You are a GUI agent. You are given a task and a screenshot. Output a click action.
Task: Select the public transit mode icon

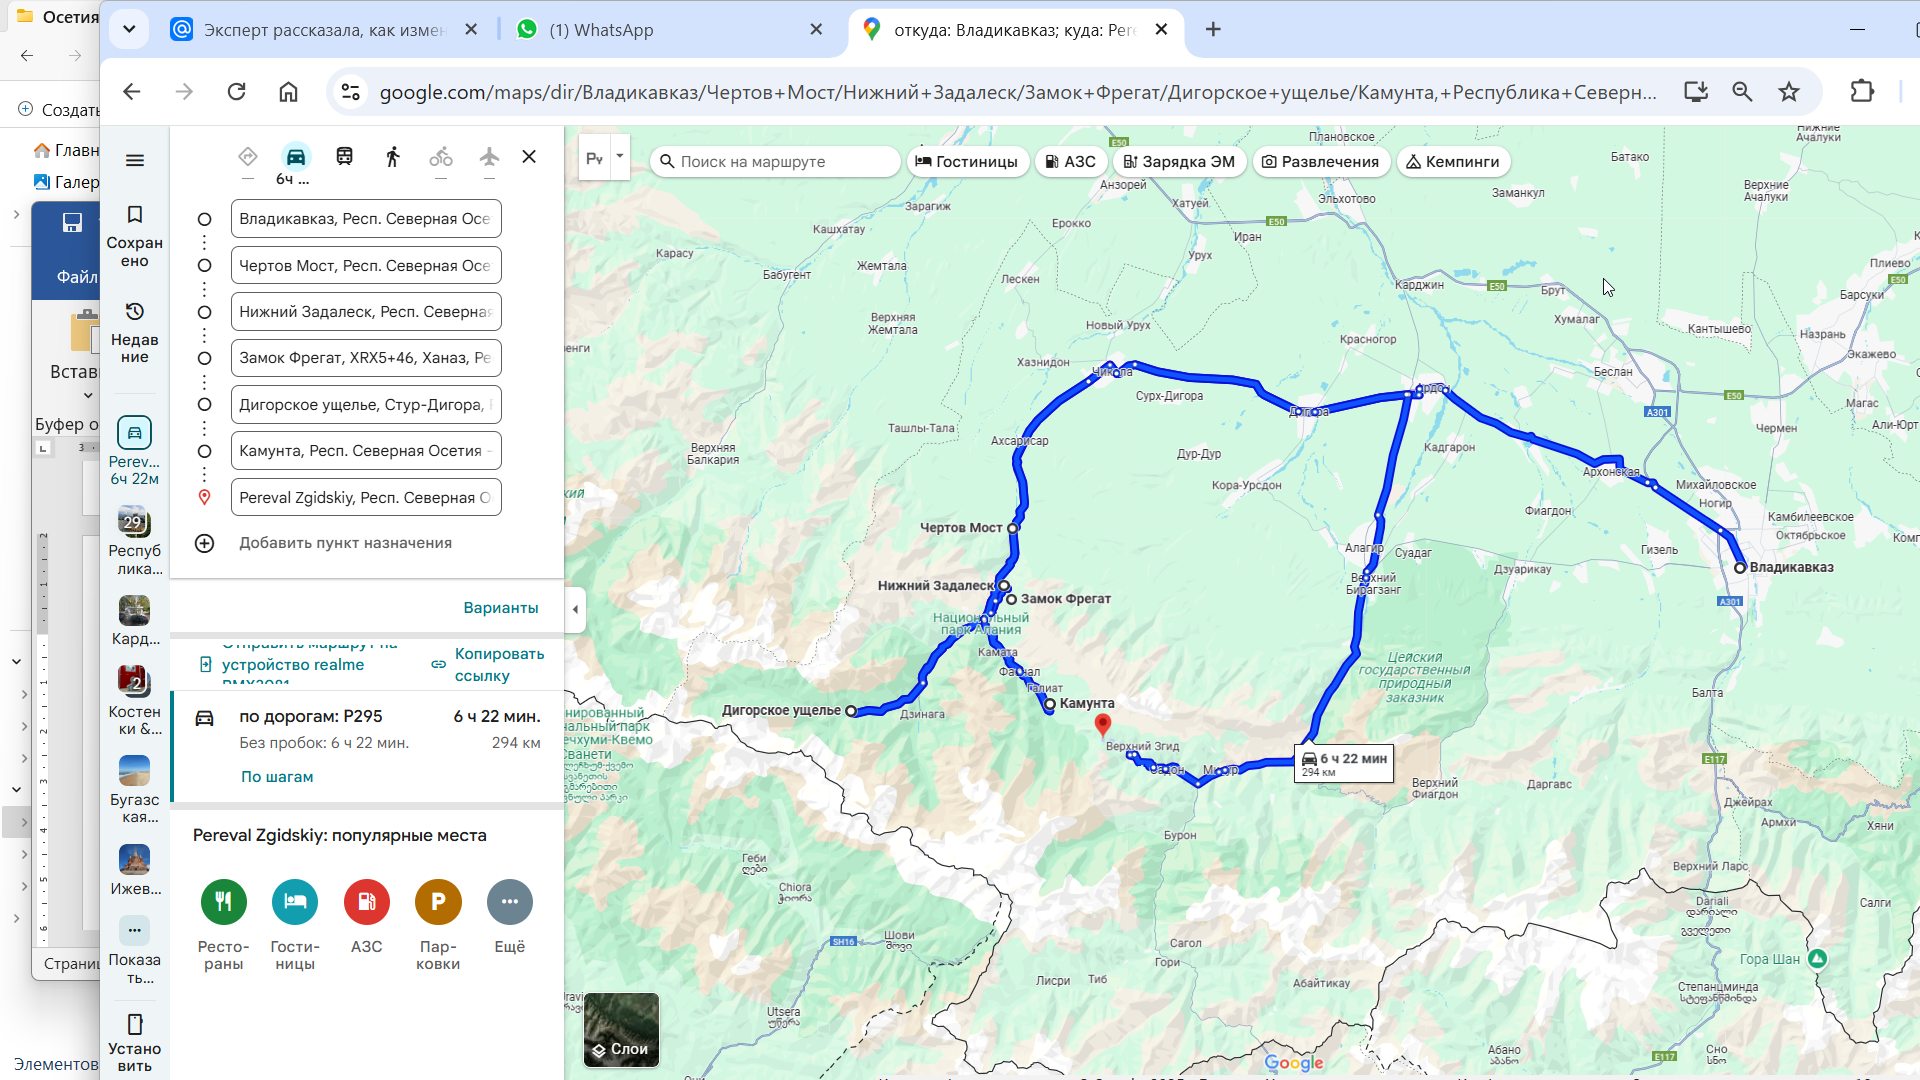344,157
